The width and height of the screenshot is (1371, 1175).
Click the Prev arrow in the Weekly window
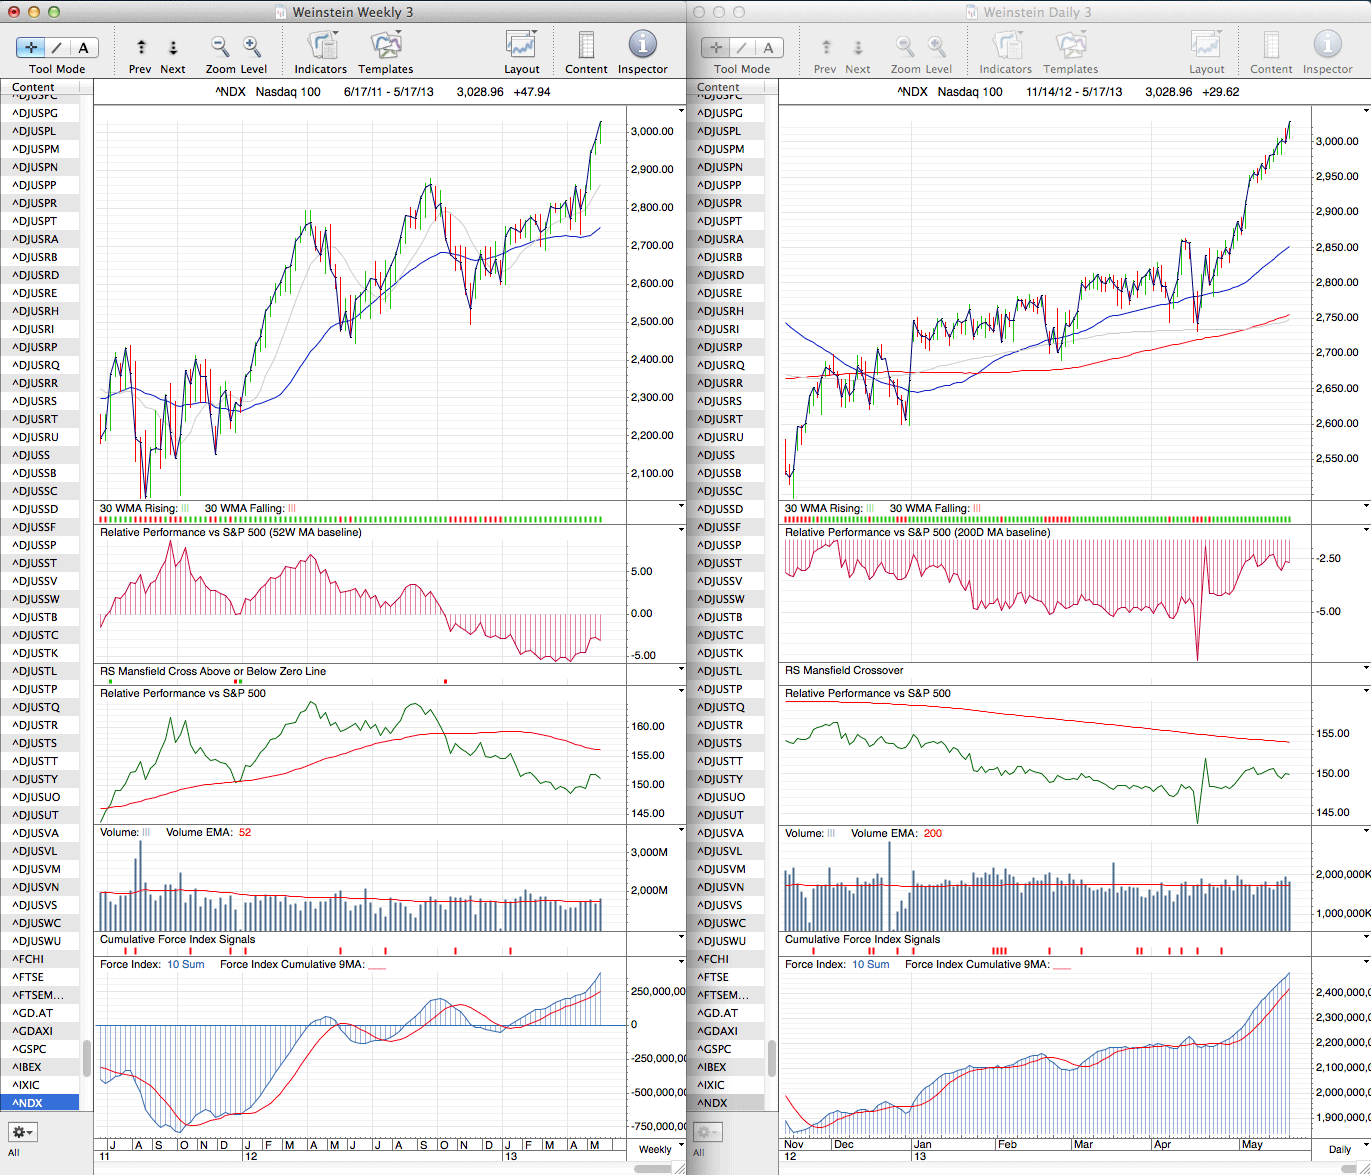point(141,47)
